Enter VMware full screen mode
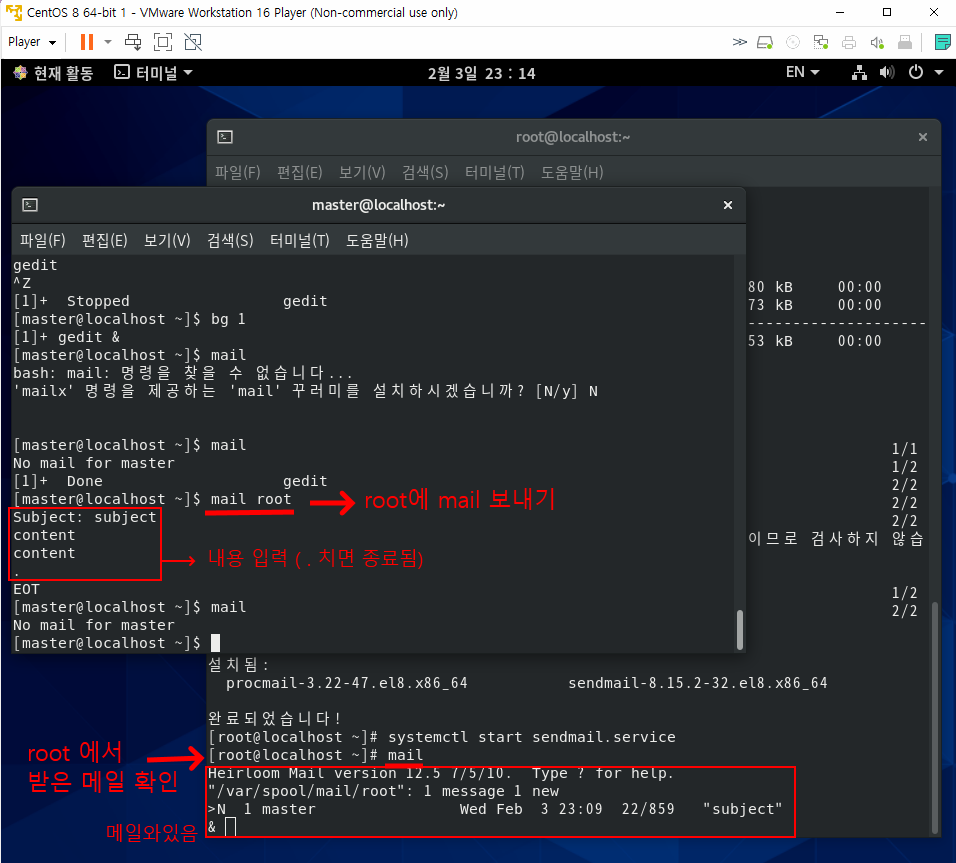 (x=163, y=42)
